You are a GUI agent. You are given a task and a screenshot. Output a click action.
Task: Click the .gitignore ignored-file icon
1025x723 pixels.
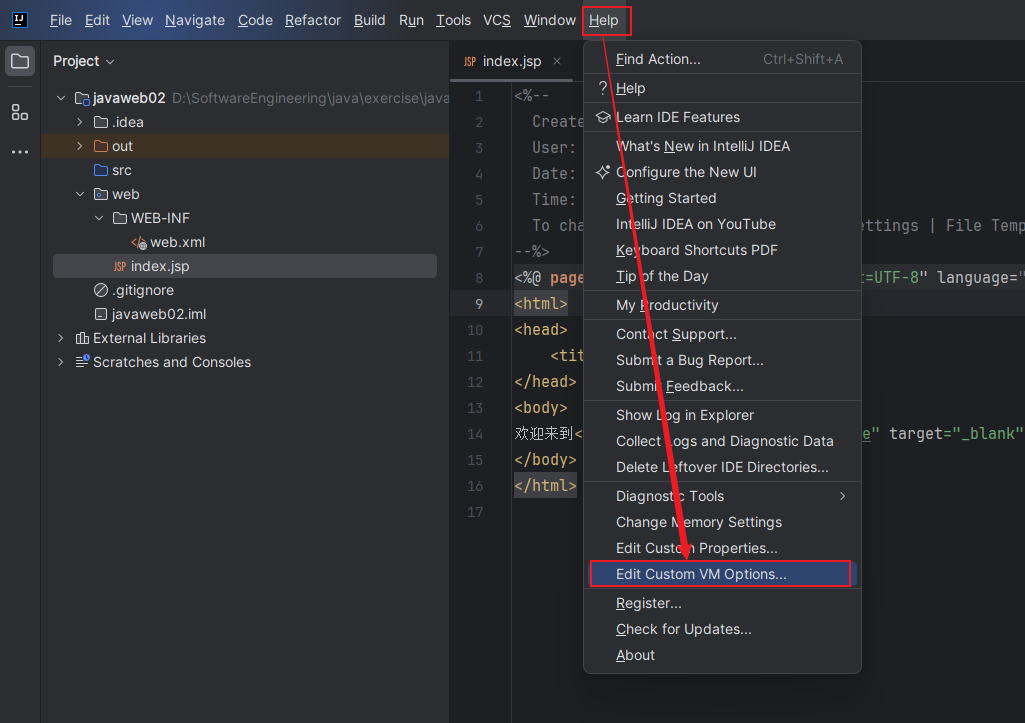[x=101, y=290]
